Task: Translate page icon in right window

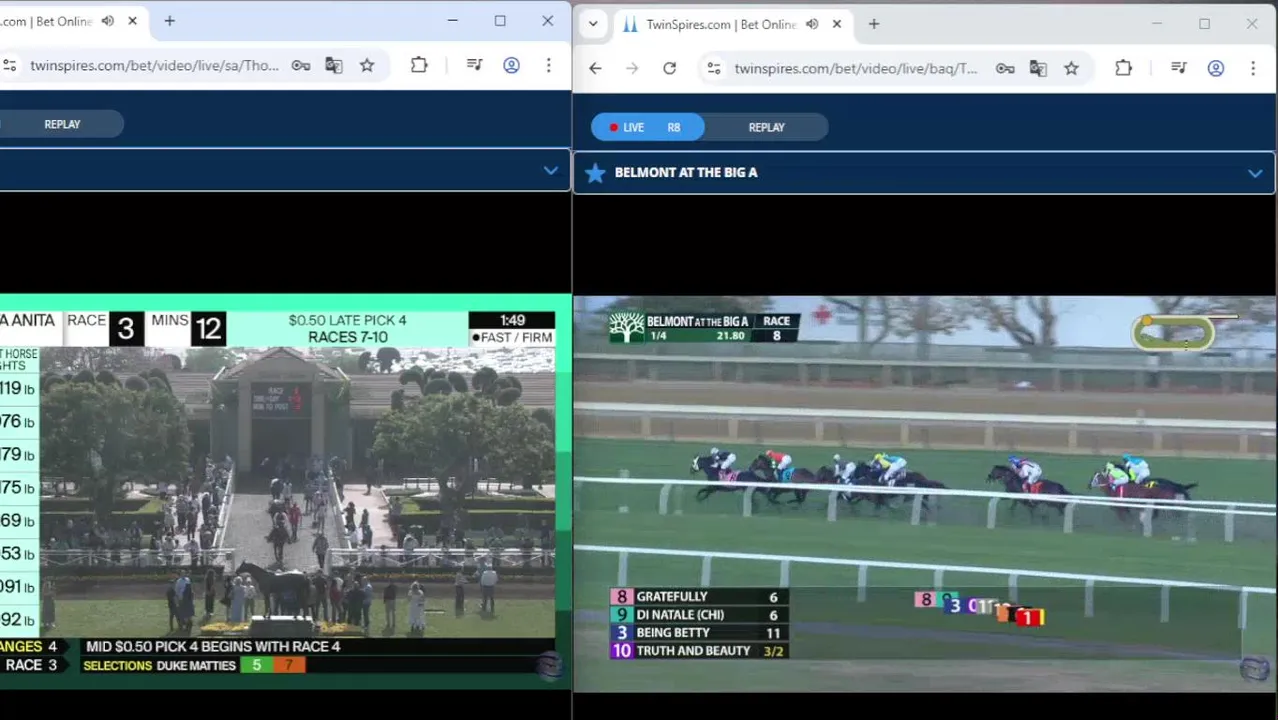Action: (1037, 68)
